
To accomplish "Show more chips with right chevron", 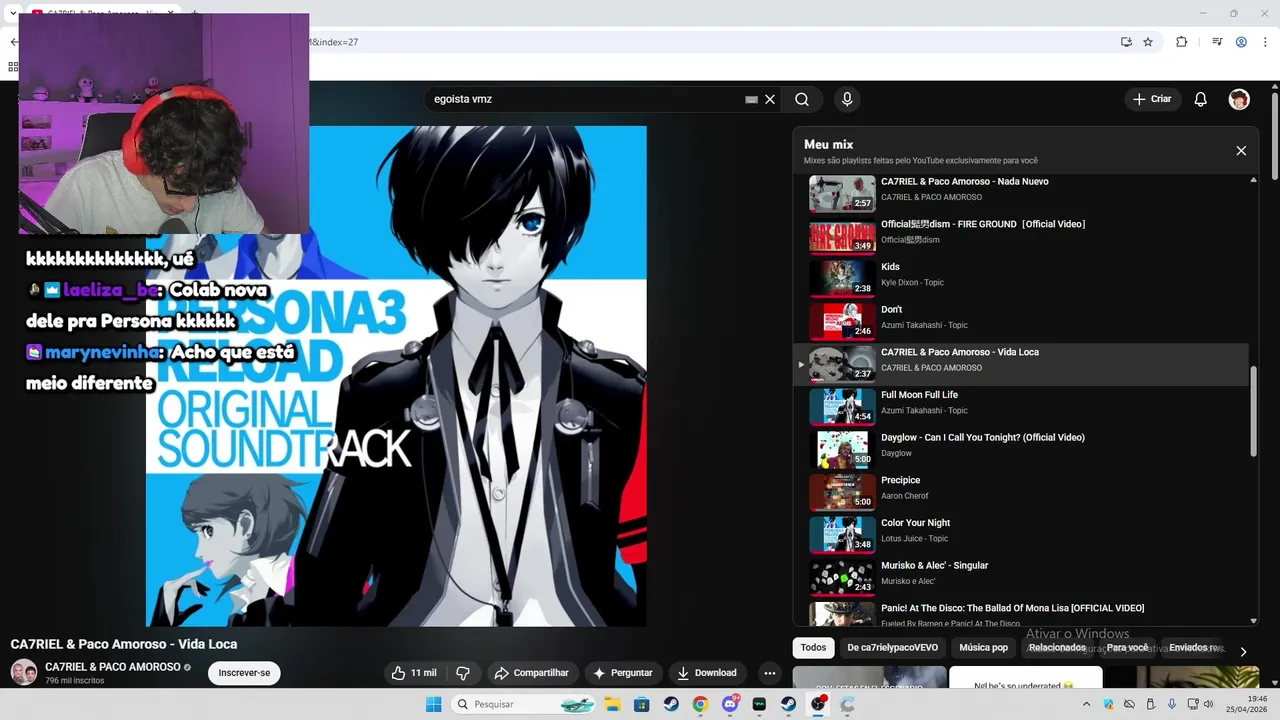I will 1243,651.
